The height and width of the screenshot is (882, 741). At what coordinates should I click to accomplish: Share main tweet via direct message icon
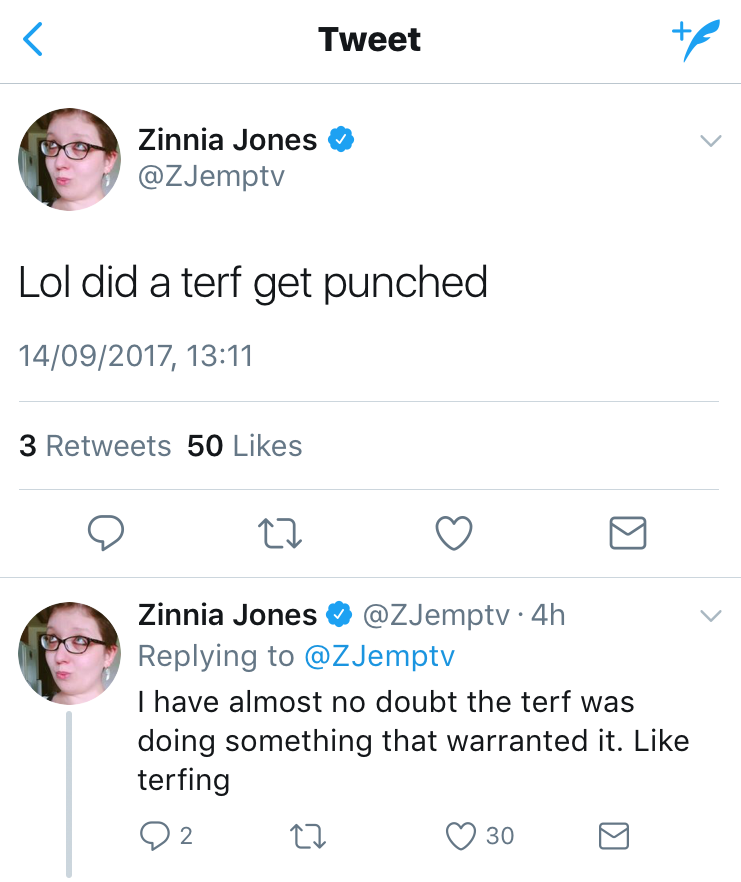click(628, 534)
